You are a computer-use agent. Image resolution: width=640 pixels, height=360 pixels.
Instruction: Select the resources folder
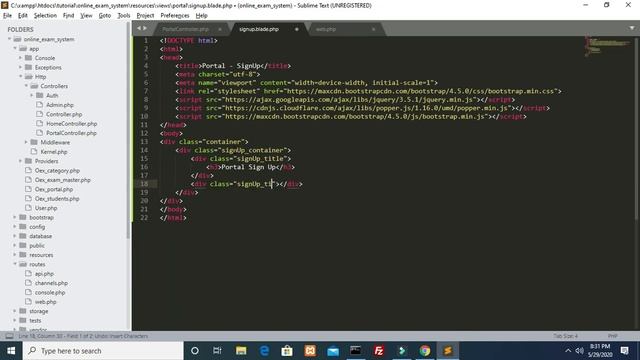[x=41, y=255]
